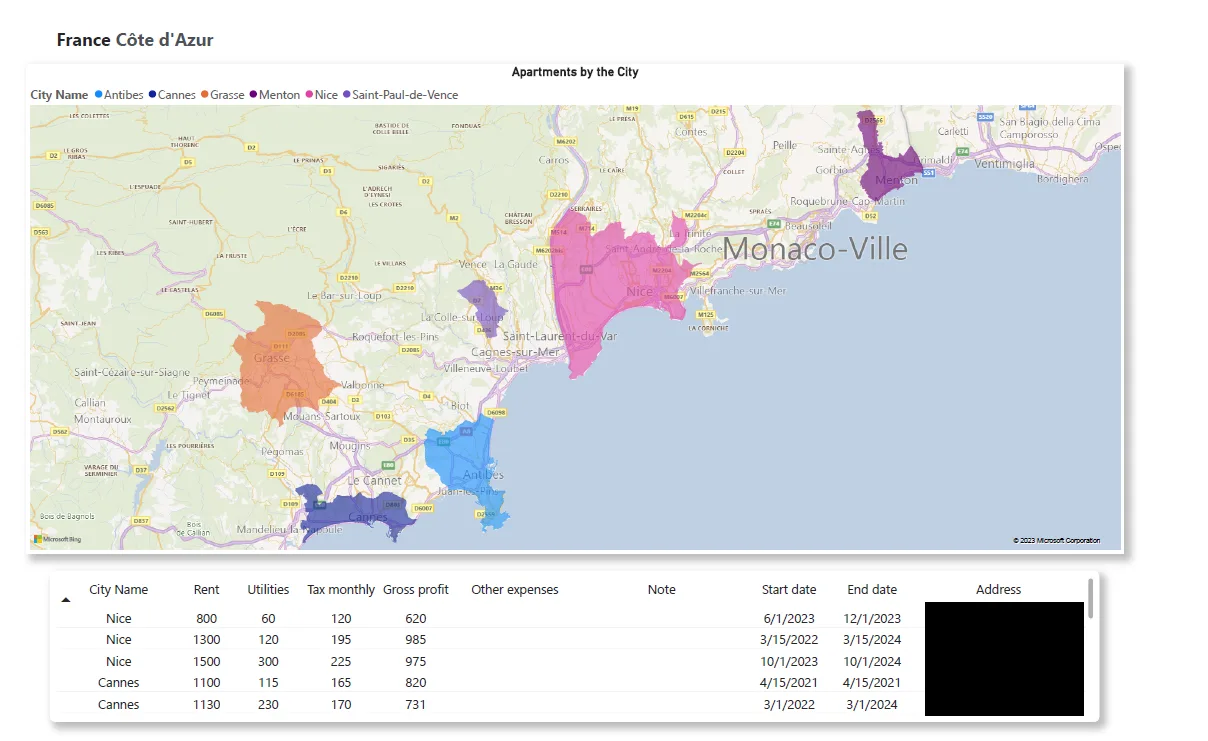
Task: Select the Cannes legend color marker
Action: (x=152, y=95)
